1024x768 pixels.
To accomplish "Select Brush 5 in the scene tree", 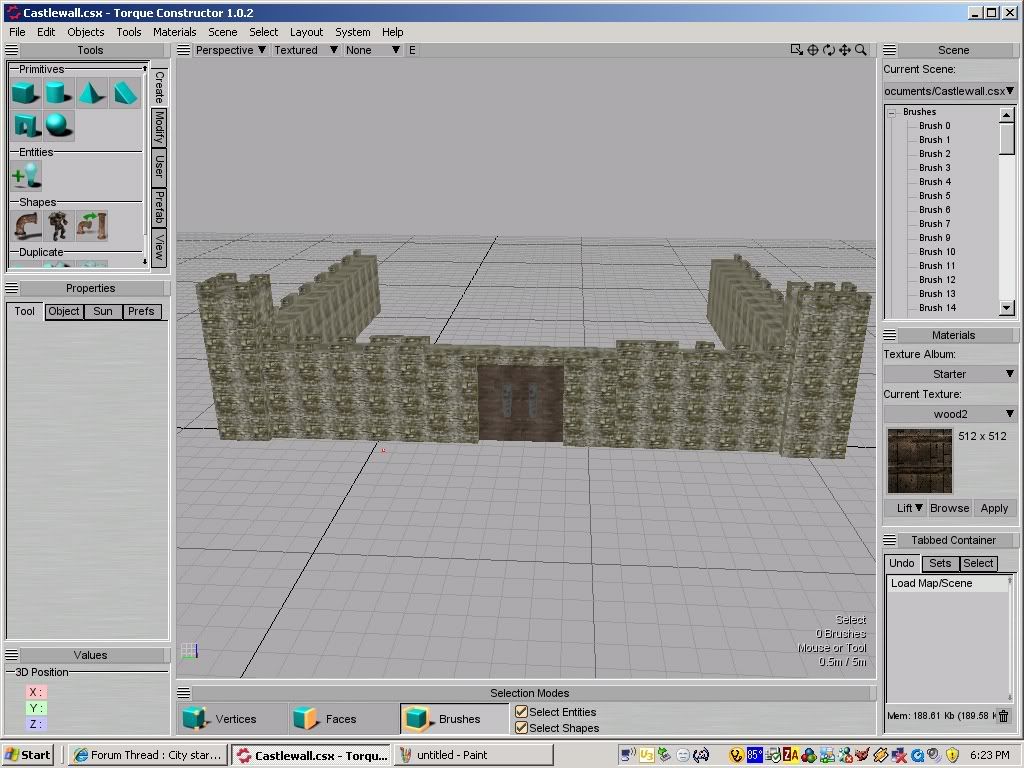I will click(x=934, y=195).
